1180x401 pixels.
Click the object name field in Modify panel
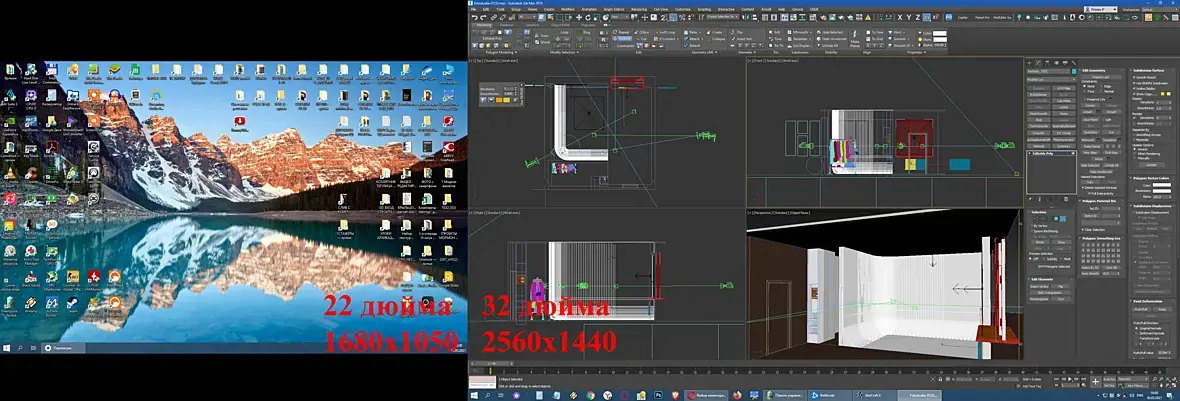point(1048,71)
